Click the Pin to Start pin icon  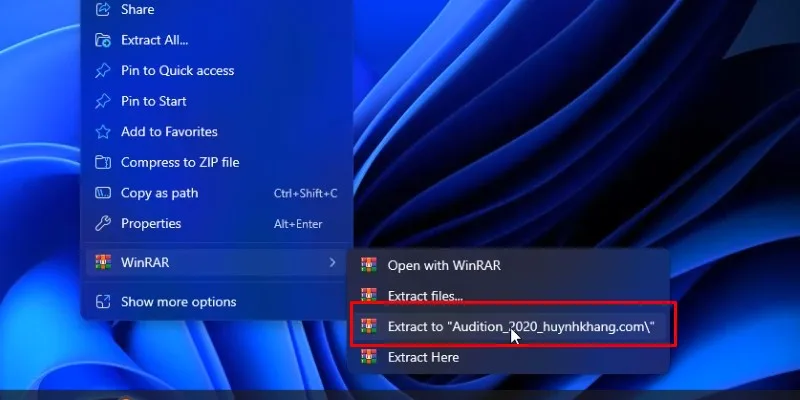point(103,101)
